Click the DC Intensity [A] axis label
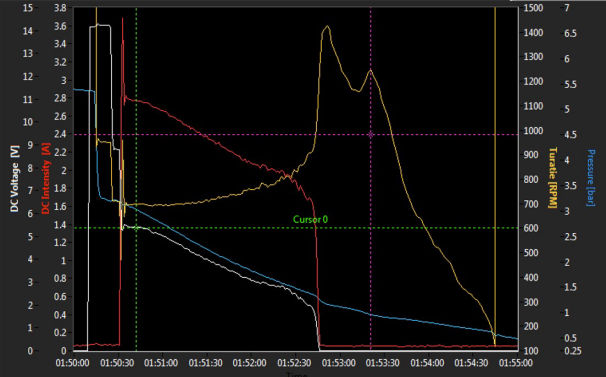Screen dimensions: 606x377 coord(46,178)
